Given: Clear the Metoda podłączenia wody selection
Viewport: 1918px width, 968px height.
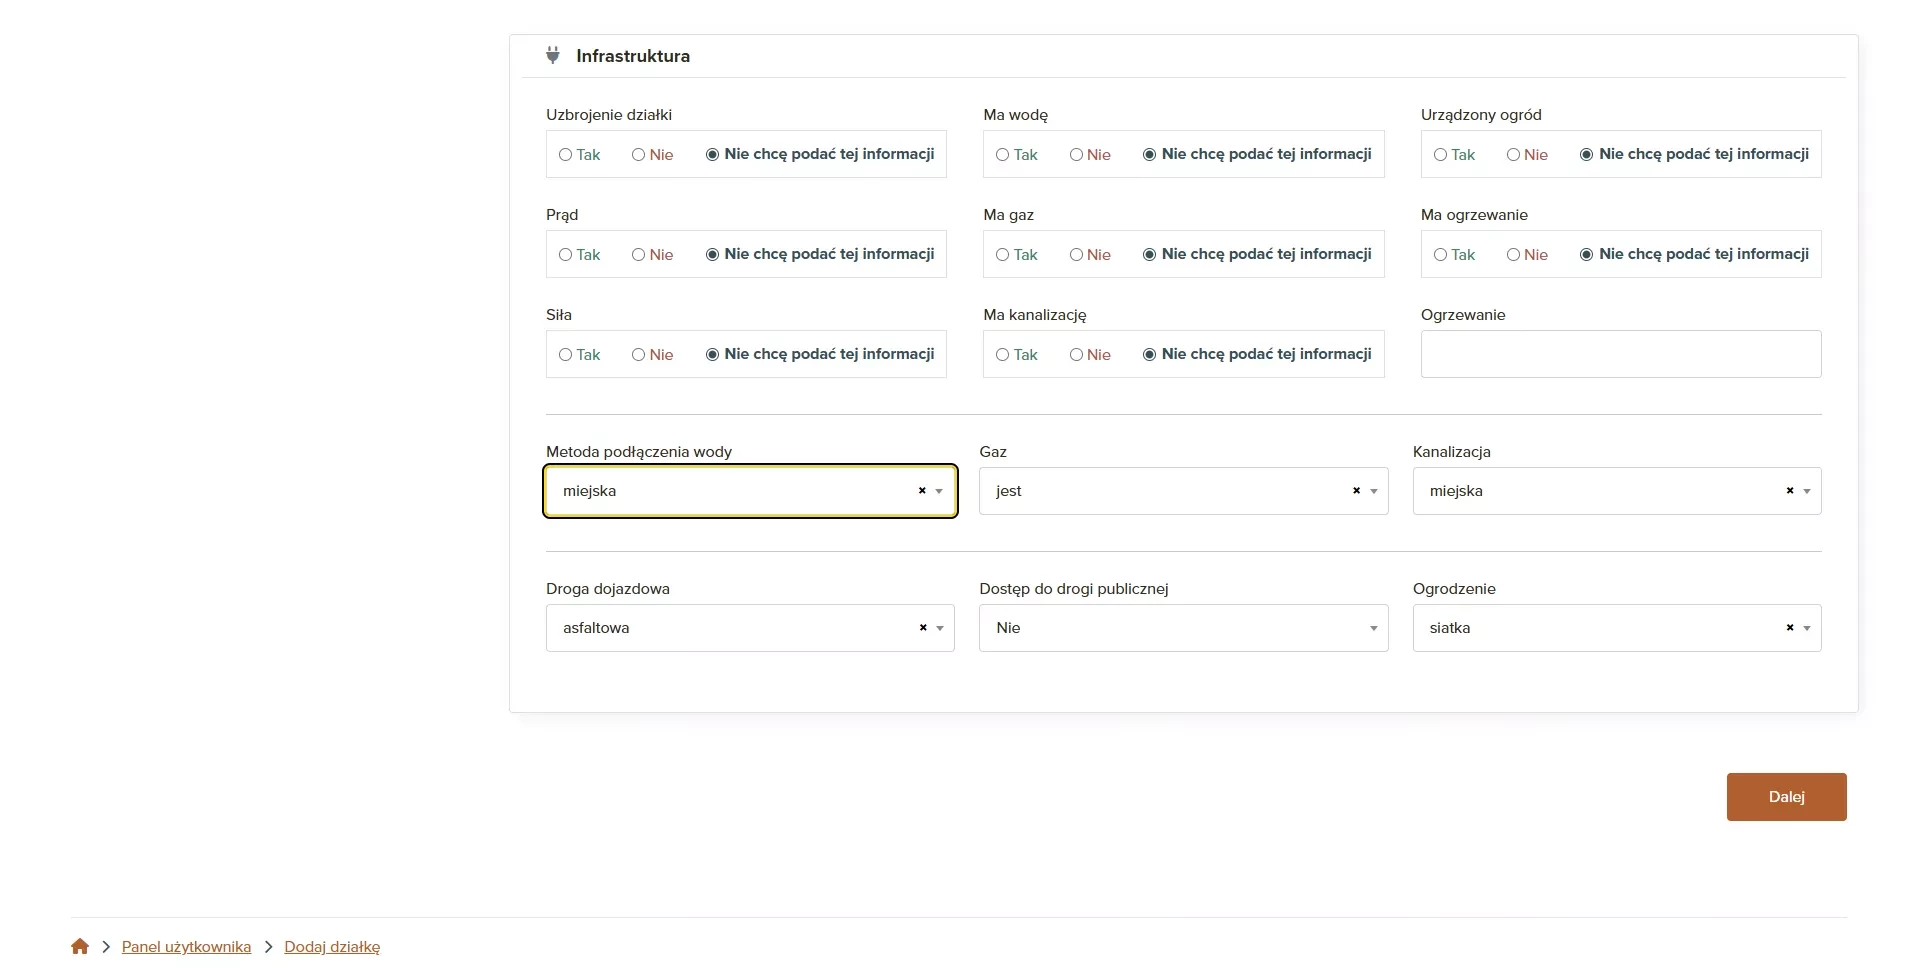Looking at the screenshot, I should 922,491.
